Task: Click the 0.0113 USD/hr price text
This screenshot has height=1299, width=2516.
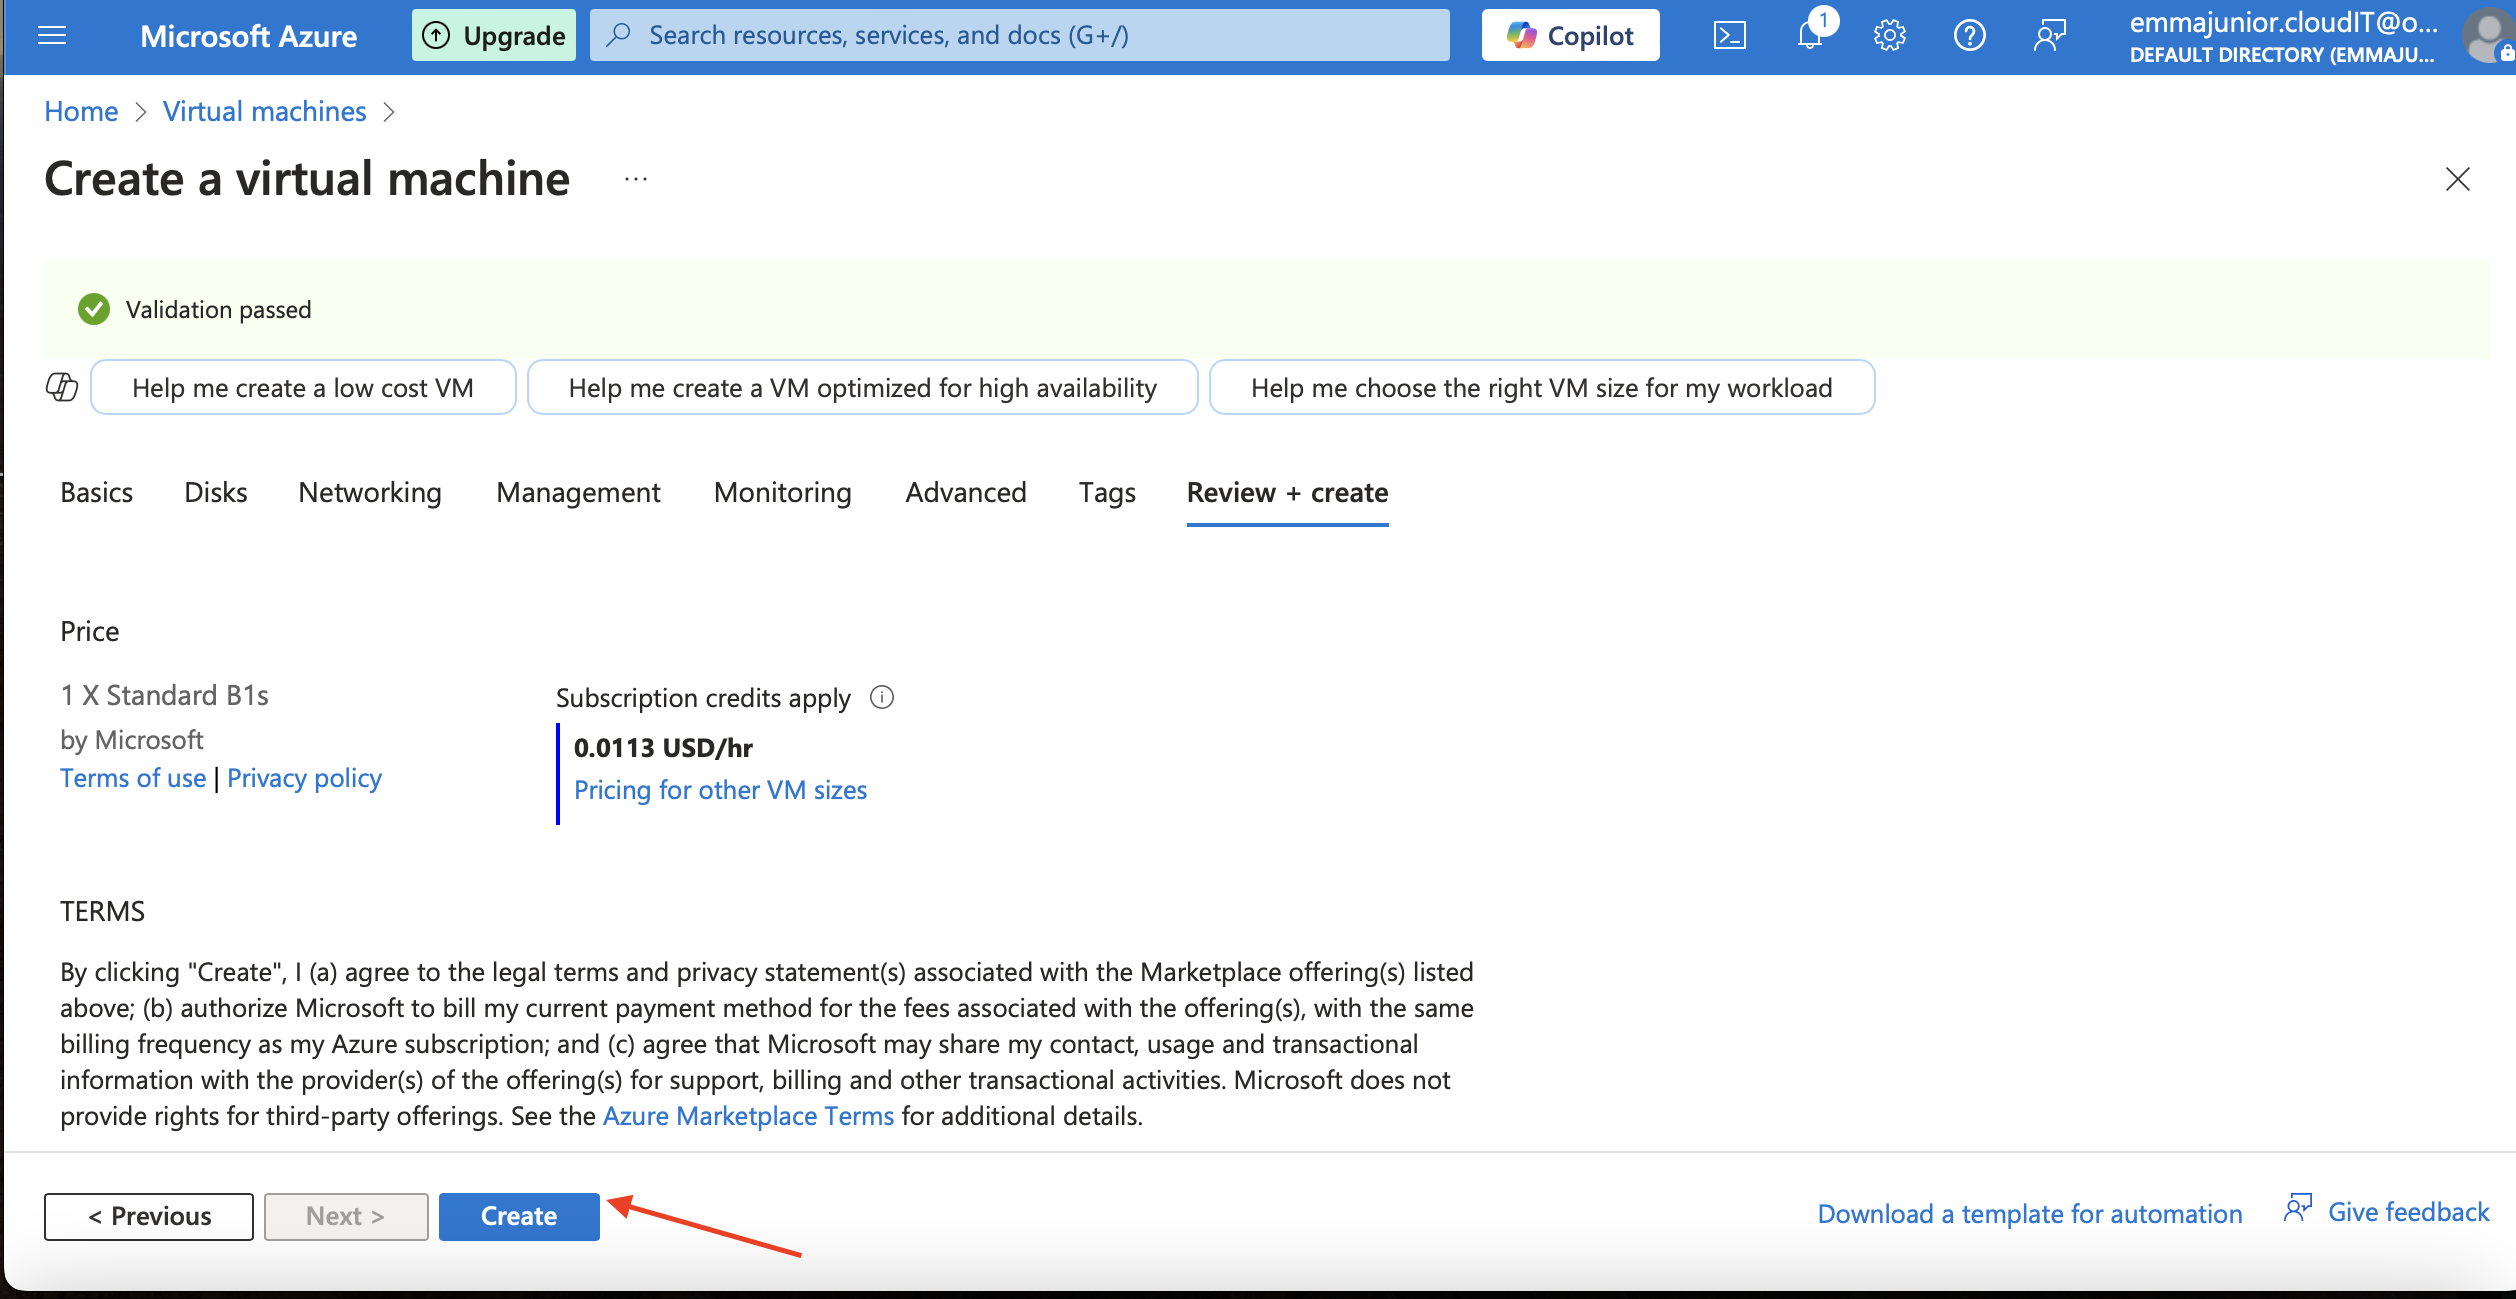Action: click(663, 748)
